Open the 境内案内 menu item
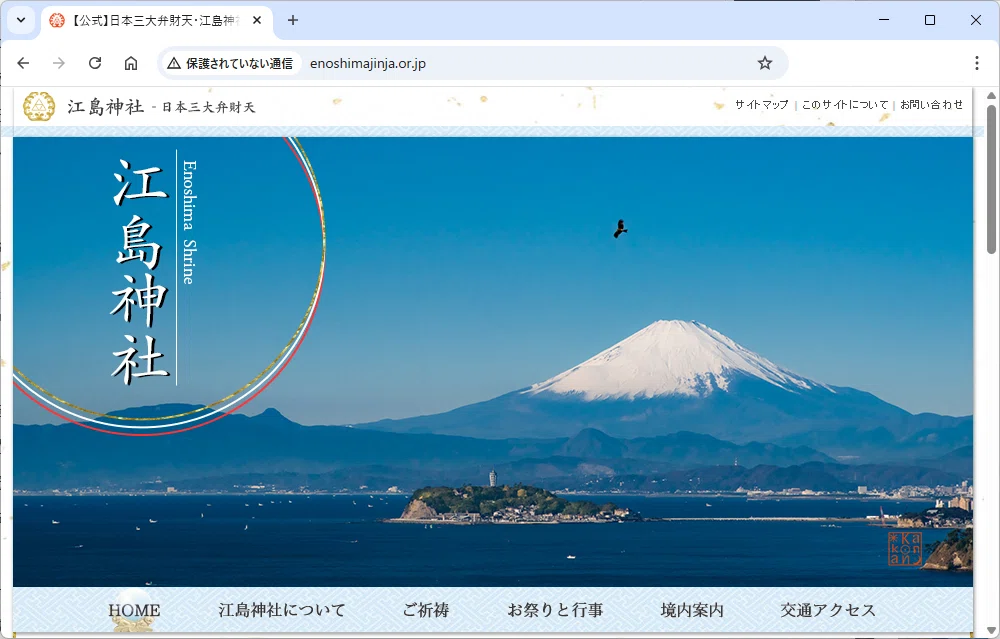The image size is (1000, 639). (x=692, y=610)
